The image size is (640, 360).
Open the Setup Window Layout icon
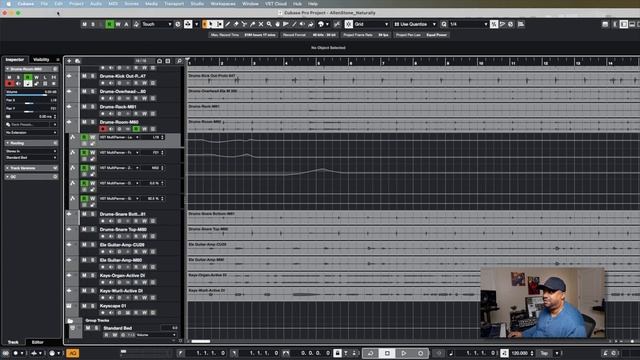pos(605,24)
